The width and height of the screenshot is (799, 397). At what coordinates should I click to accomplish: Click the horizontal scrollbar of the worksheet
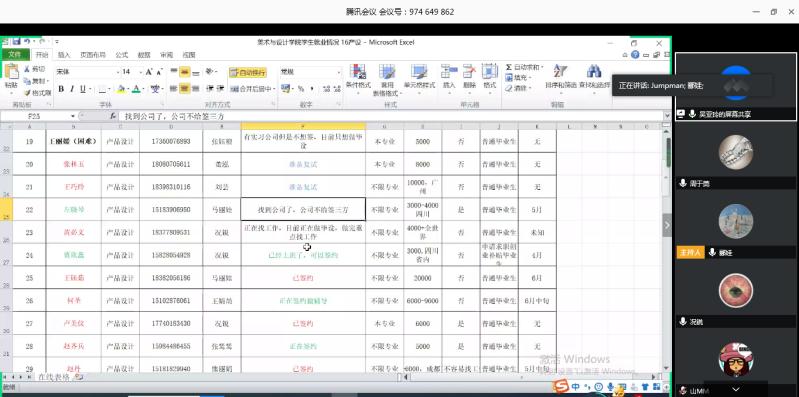click(x=530, y=377)
